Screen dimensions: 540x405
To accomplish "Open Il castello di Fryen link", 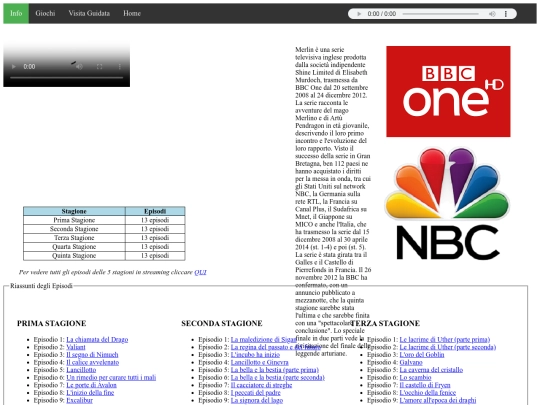I will [x=425, y=385].
